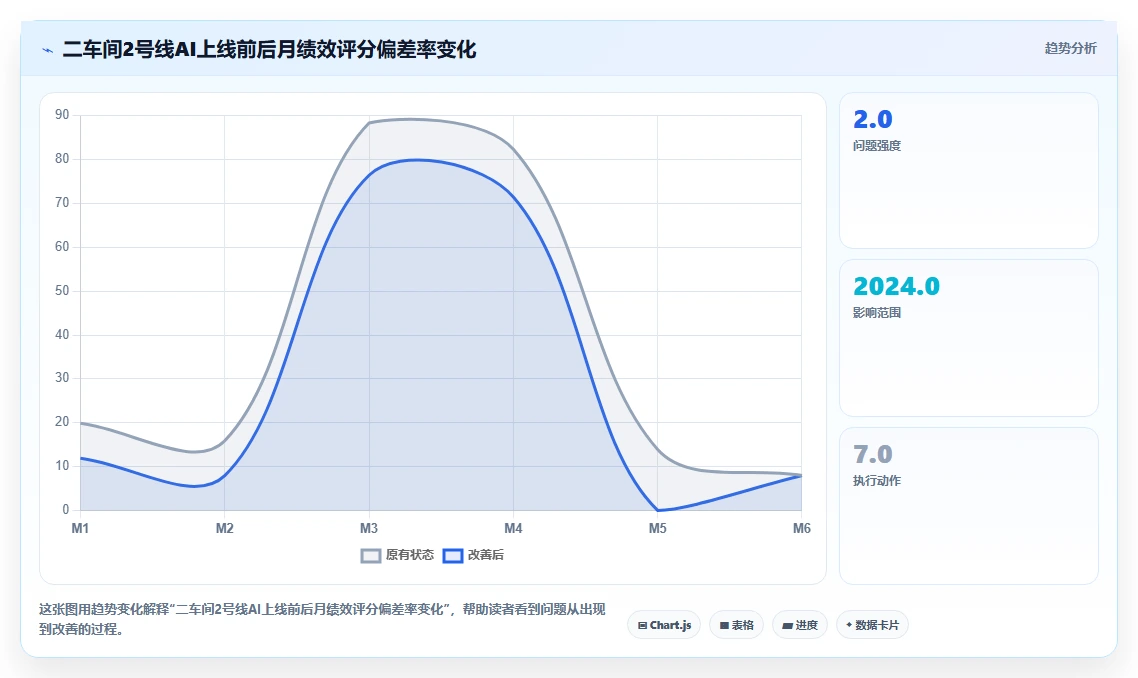Viewport: 1138px width, 678px height.
Task: Click the 表格 tag
Action: click(x=736, y=625)
